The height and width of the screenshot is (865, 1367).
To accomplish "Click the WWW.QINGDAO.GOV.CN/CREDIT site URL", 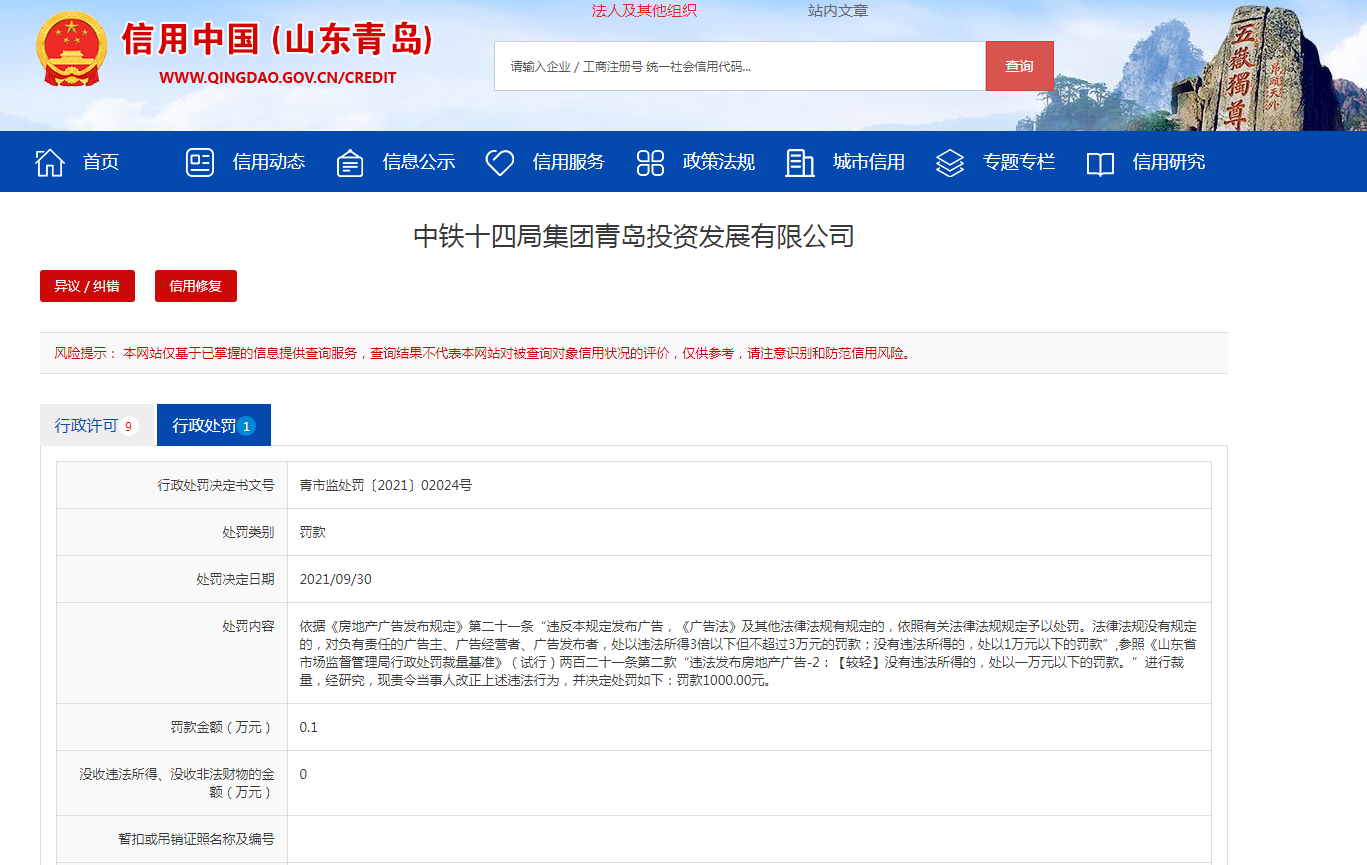I will (x=278, y=78).
